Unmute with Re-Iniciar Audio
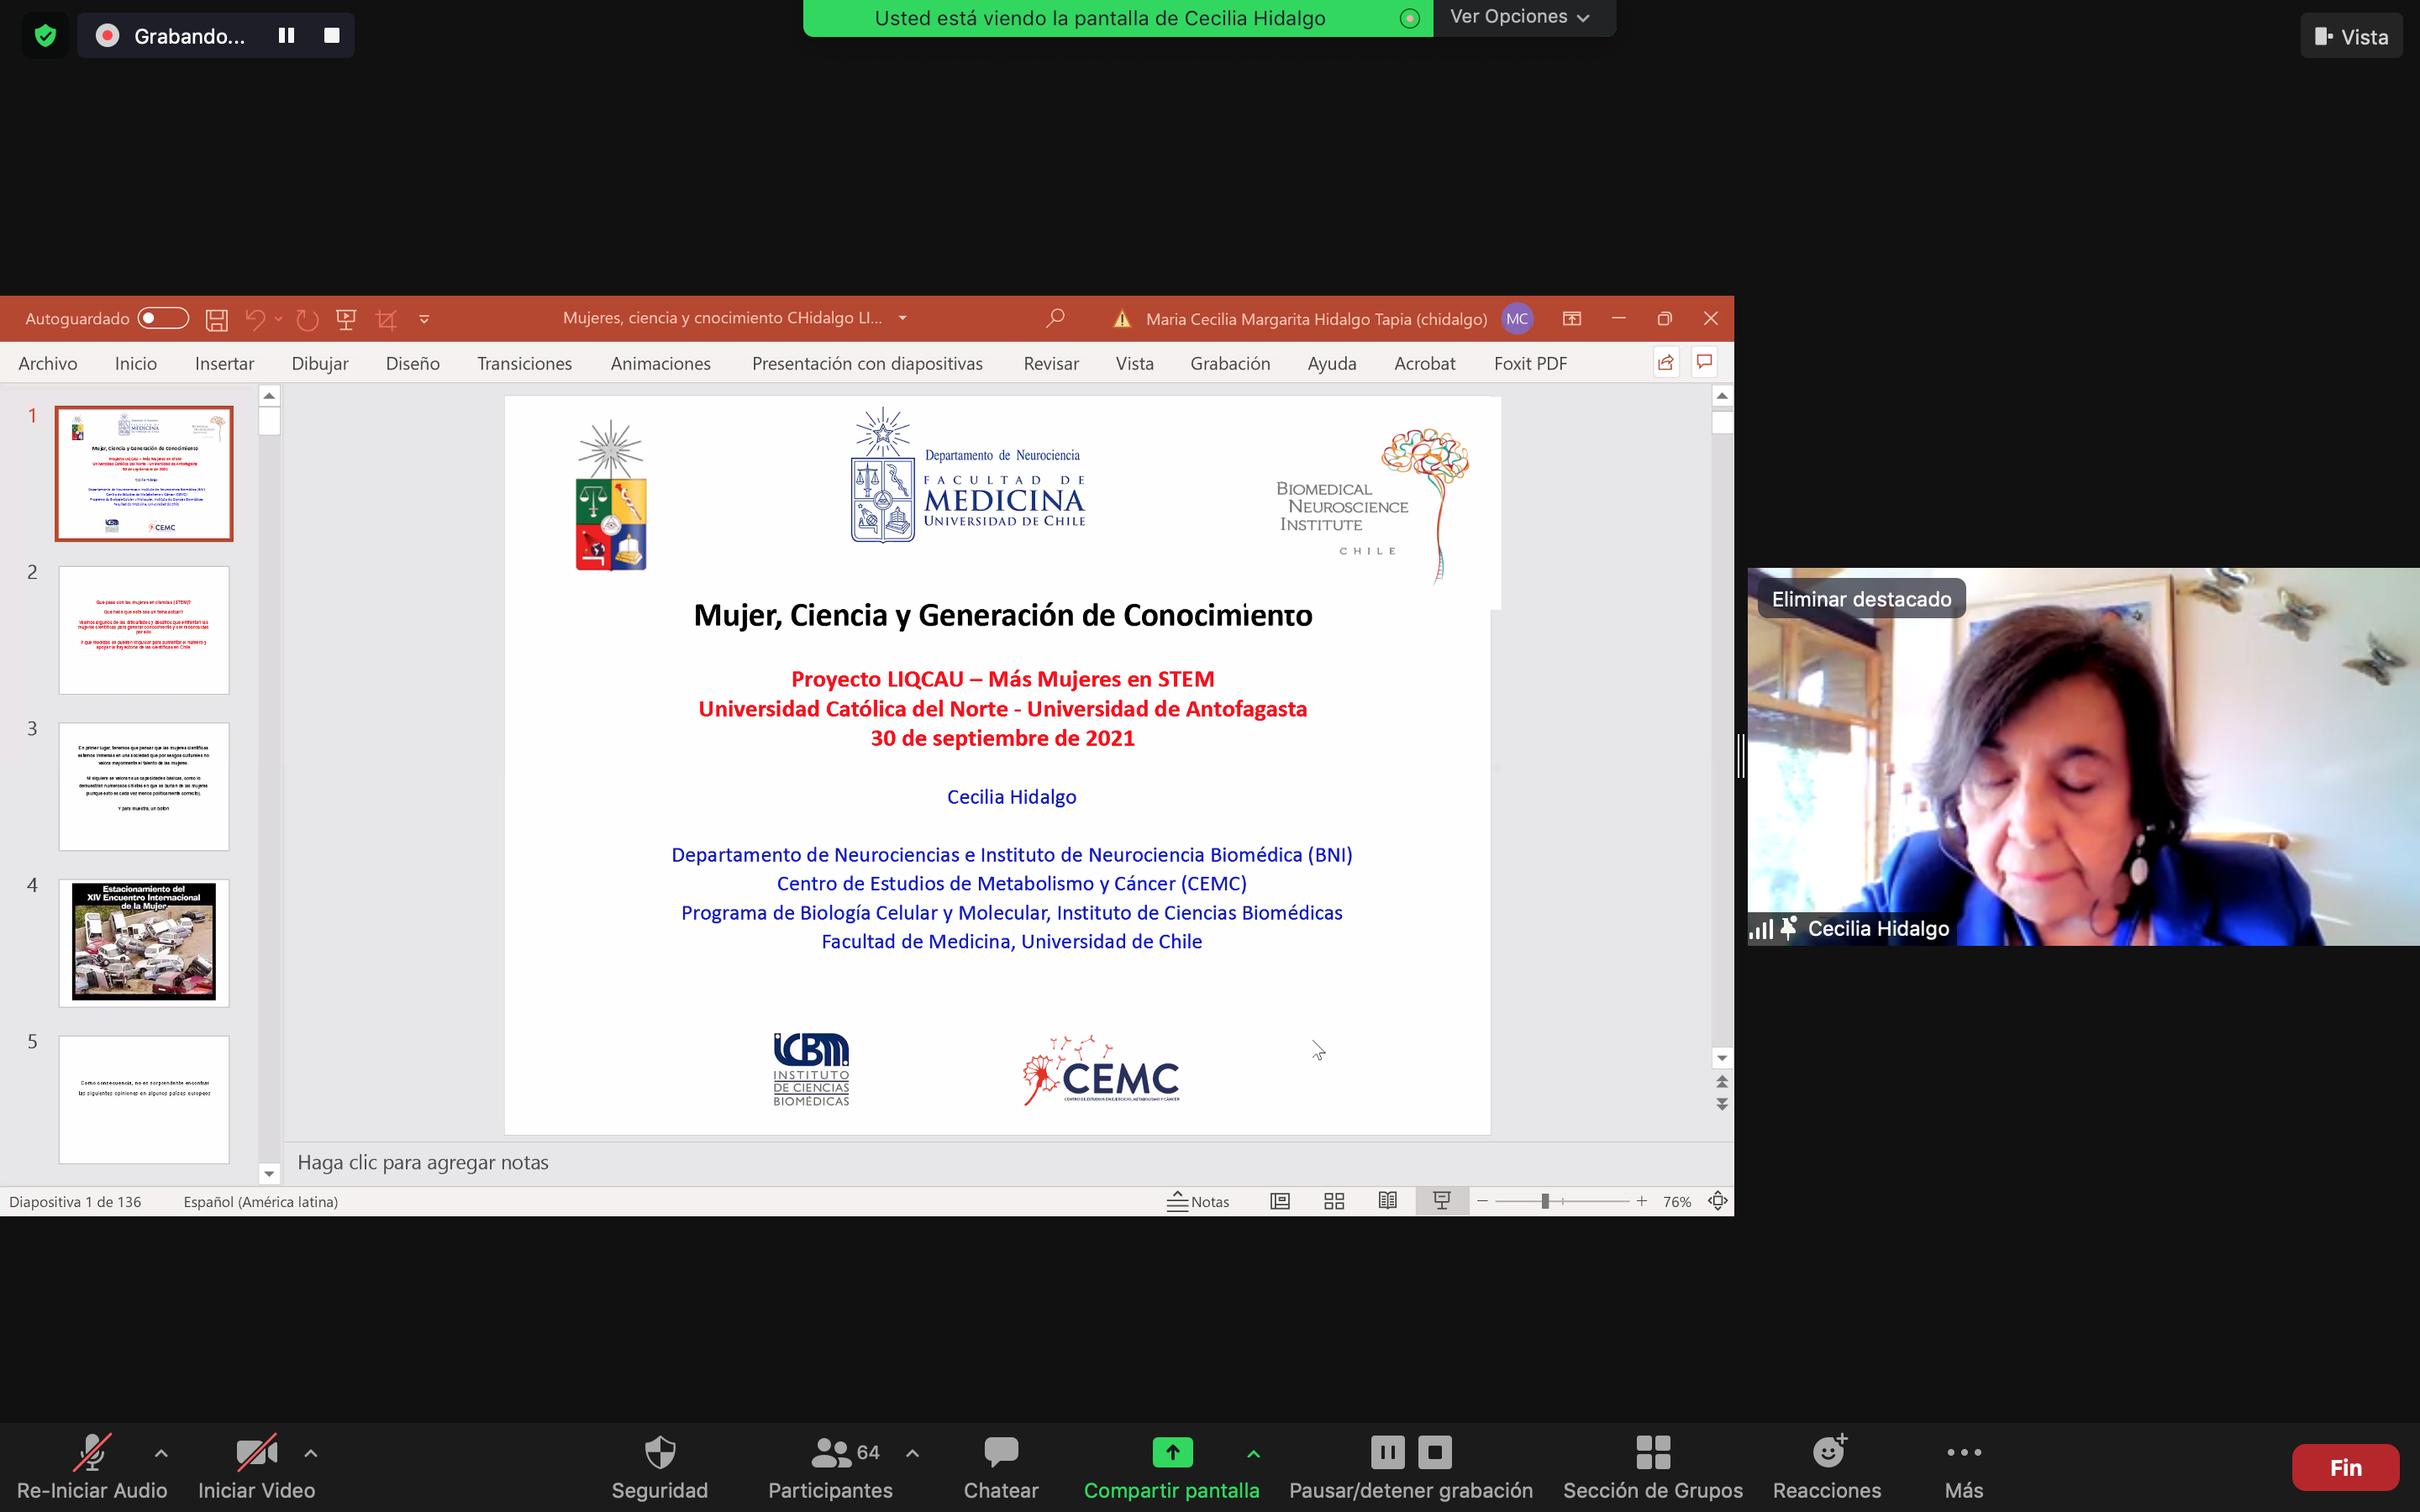 (x=92, y=1452)
